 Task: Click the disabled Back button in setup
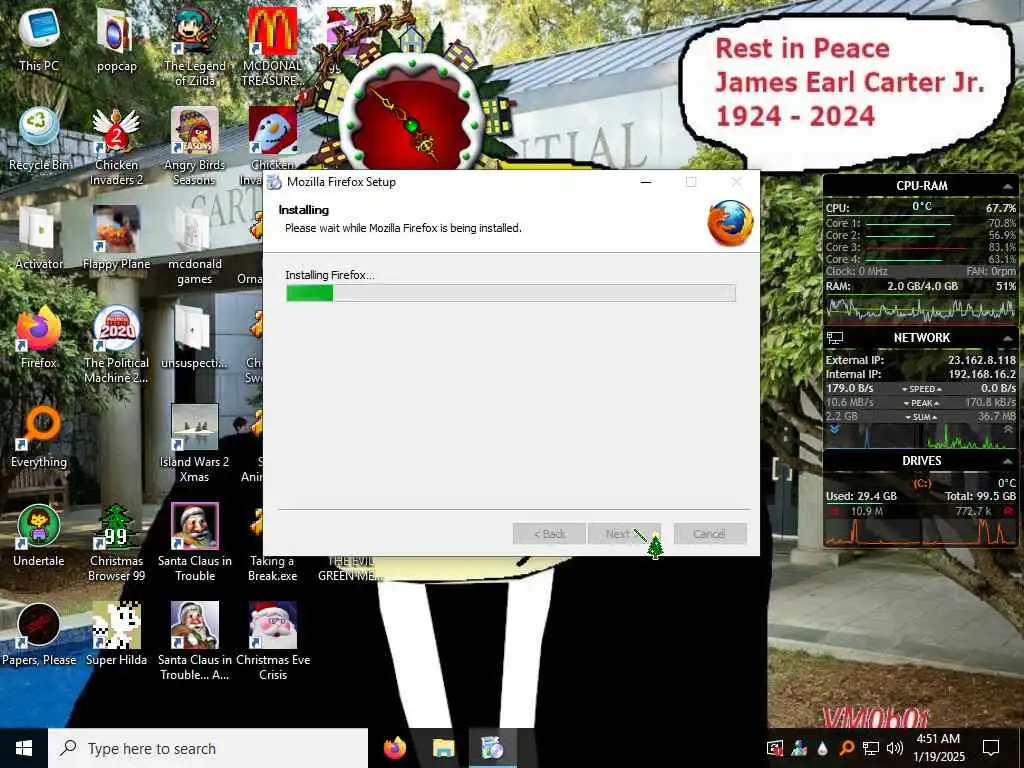click(549, 534)
